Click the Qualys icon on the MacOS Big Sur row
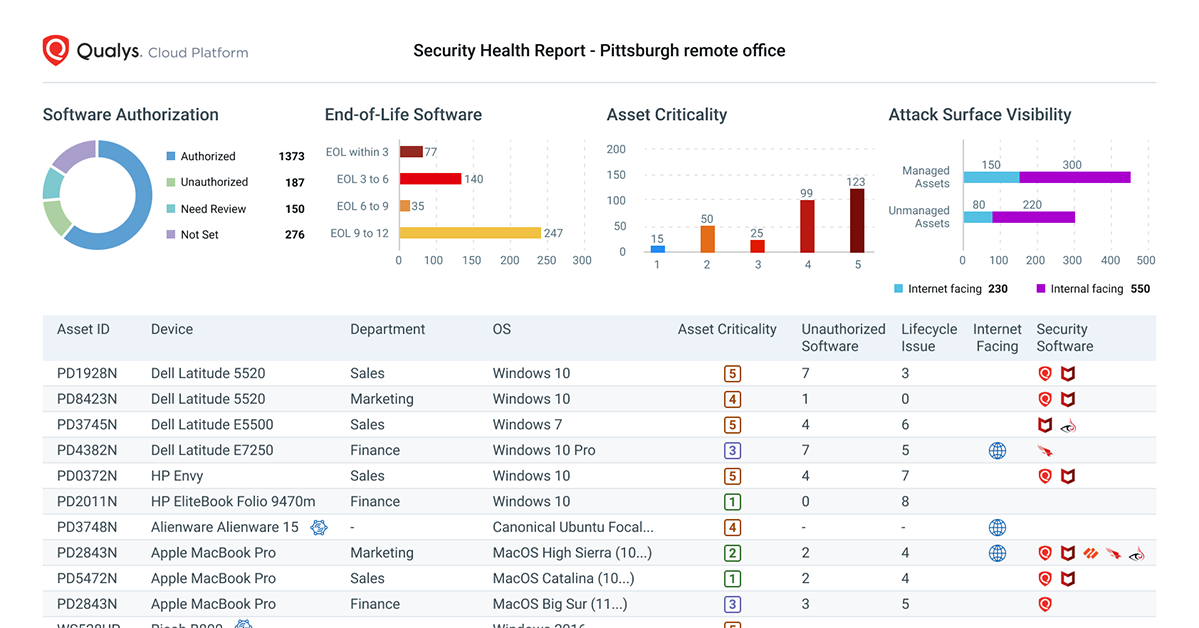Viewport: 1199px width, 628px height. tap(1045, 604)
